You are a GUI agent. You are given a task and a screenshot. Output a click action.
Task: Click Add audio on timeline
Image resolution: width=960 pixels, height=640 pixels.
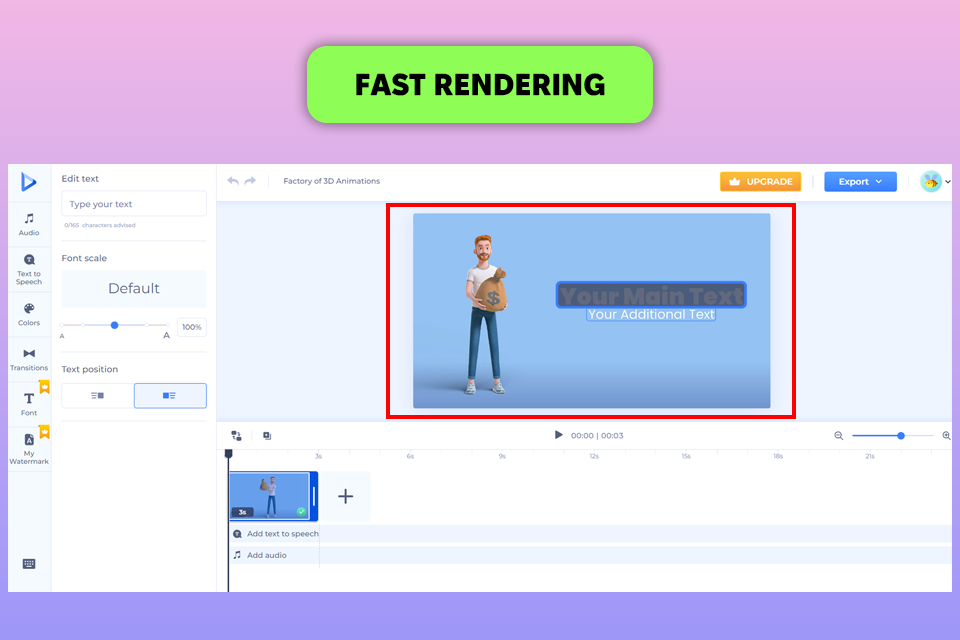267,555
